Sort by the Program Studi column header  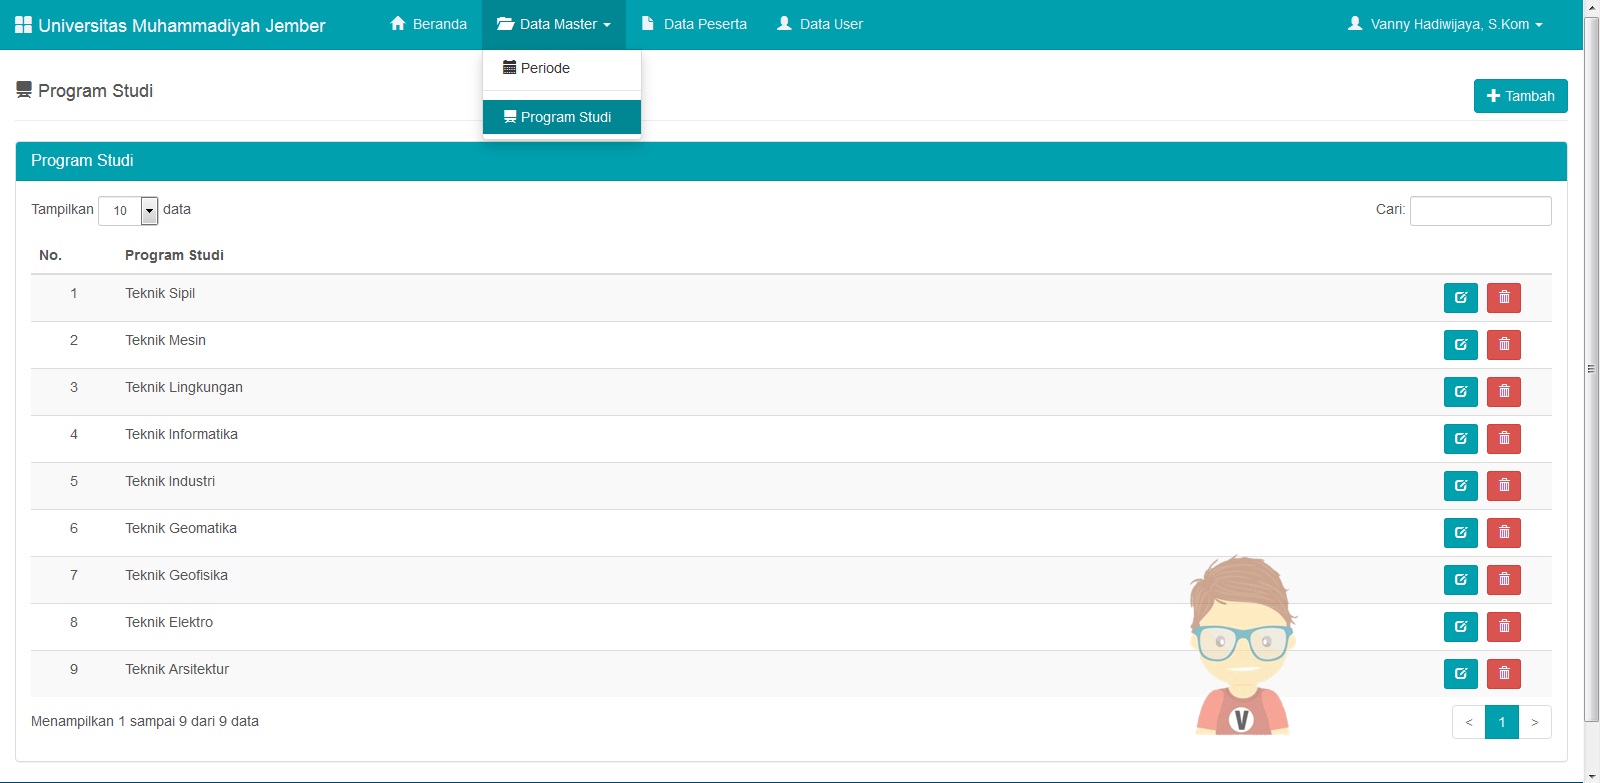pos(174,255)
